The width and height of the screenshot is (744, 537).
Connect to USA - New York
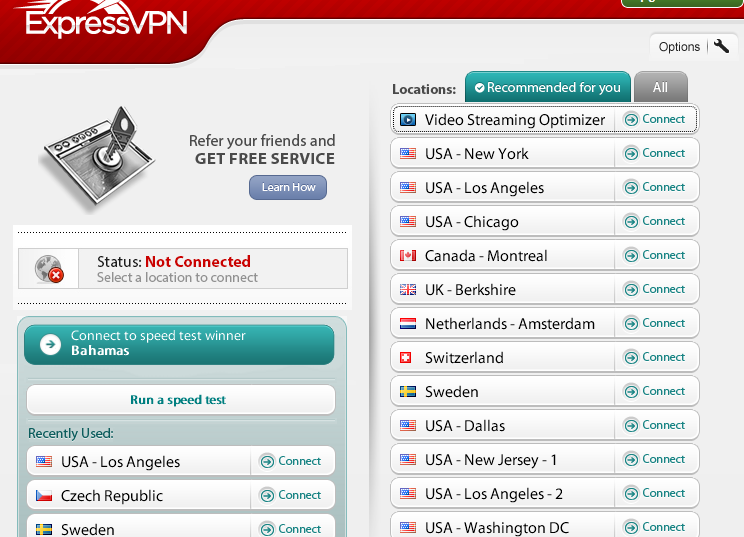tap(655, 153)
